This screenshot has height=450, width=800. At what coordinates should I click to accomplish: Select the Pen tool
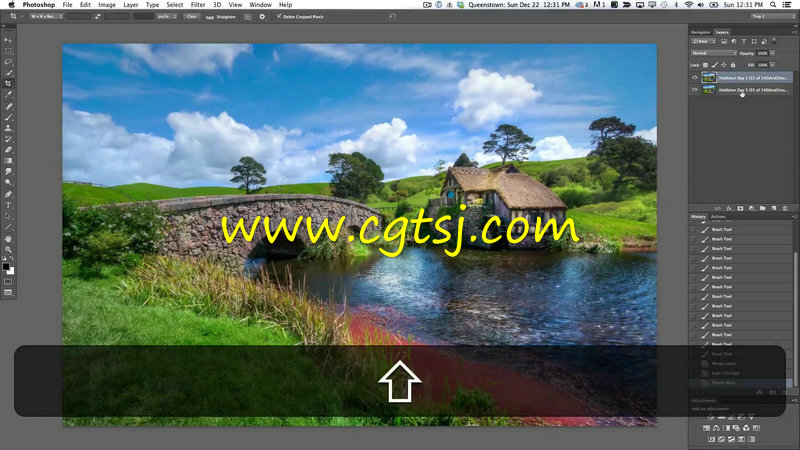pyautogui.click(x=8, y=194)
